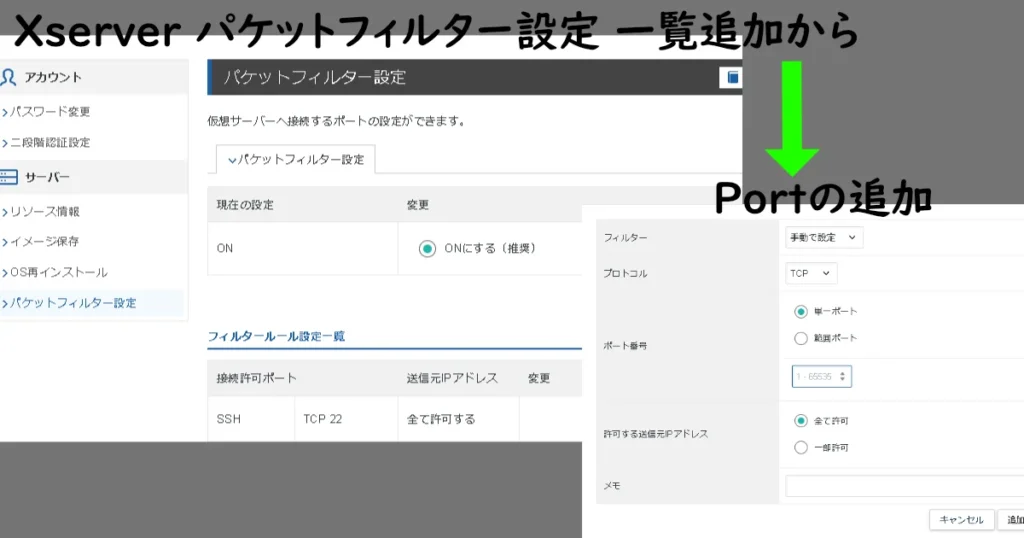The image size is (1024, 538).
Task: Select the 一部許可 radio button
Action: [801, 447]
